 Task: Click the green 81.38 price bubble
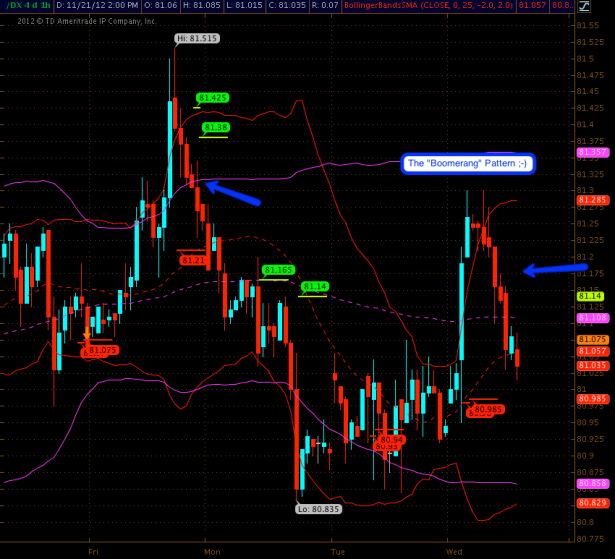pos(215,128)
